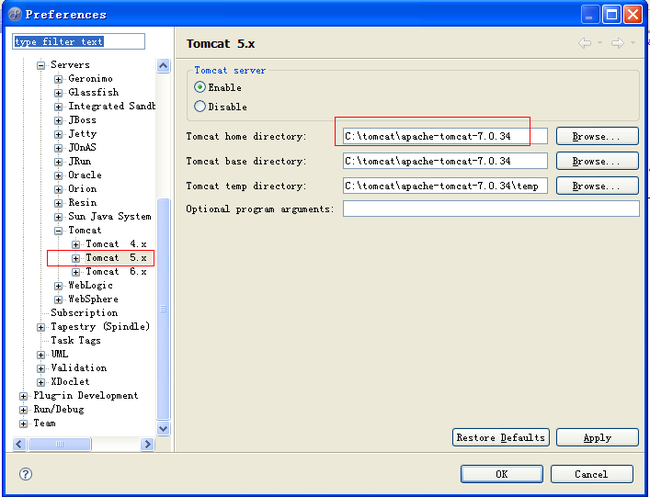The width and height of the screenshot is (650, 497).
Task: Select the Task Tags tree item
Action: [75, 340]
